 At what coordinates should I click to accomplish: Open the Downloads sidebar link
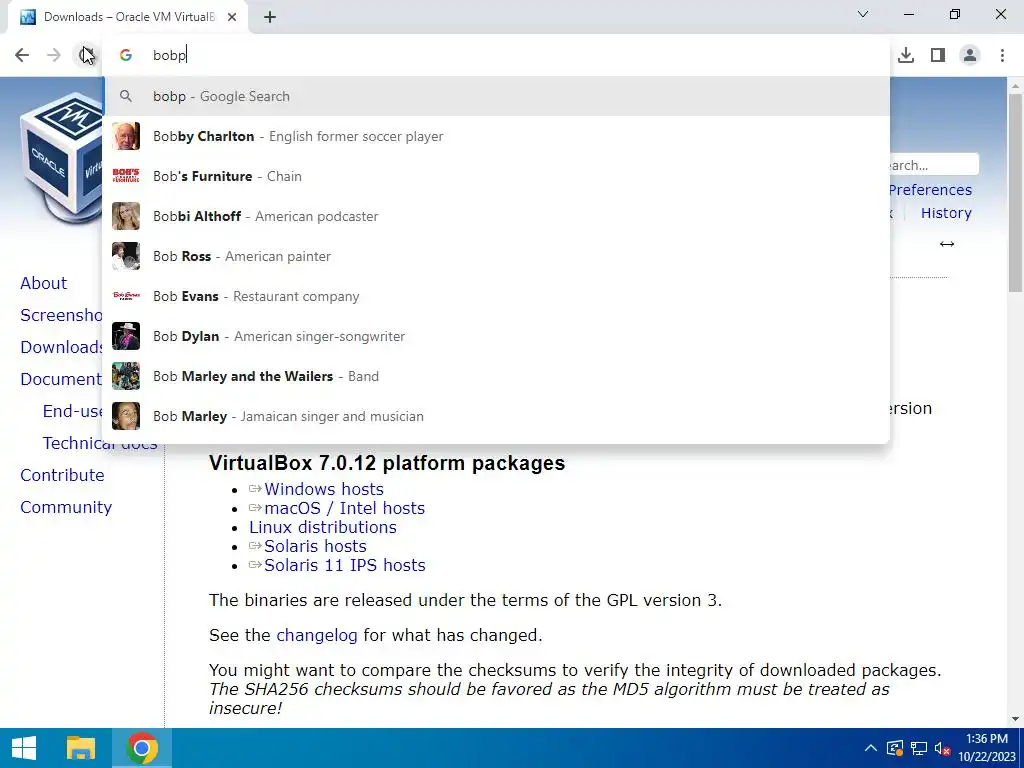click(61, 347)
